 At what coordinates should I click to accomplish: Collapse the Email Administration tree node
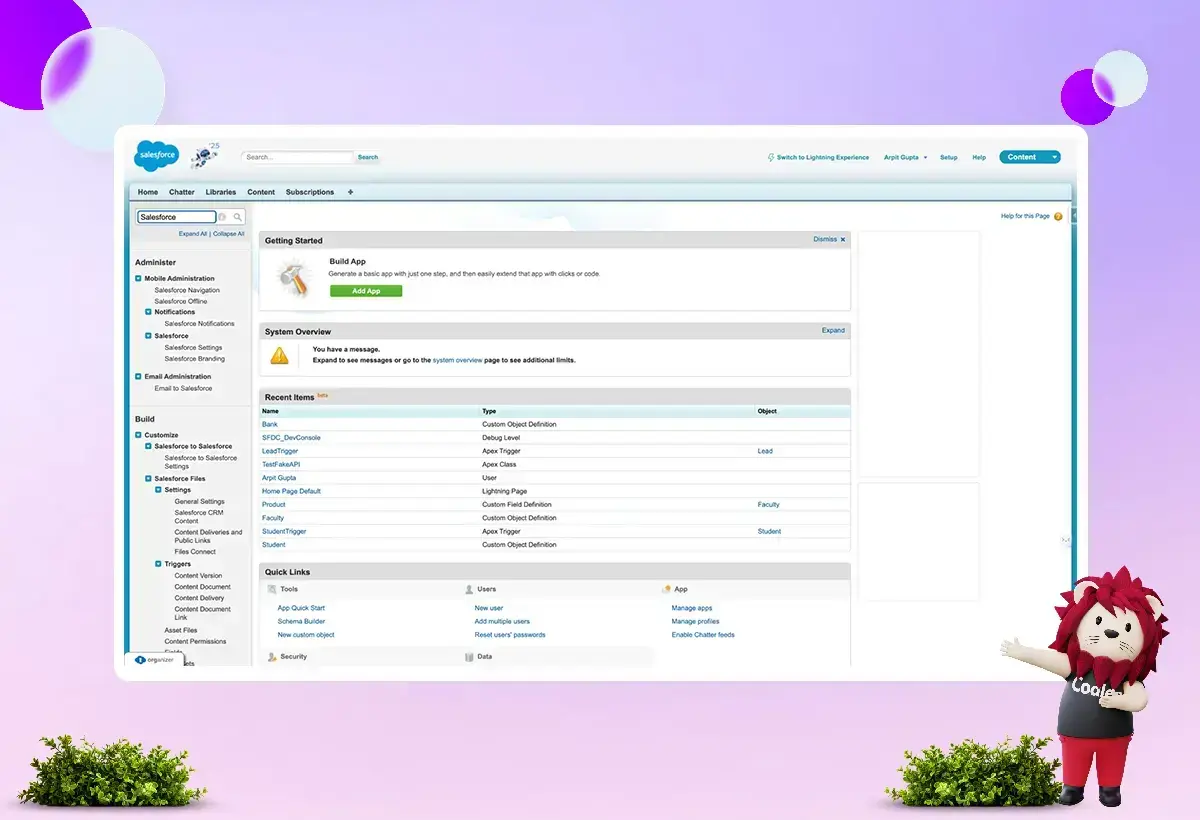139,377
